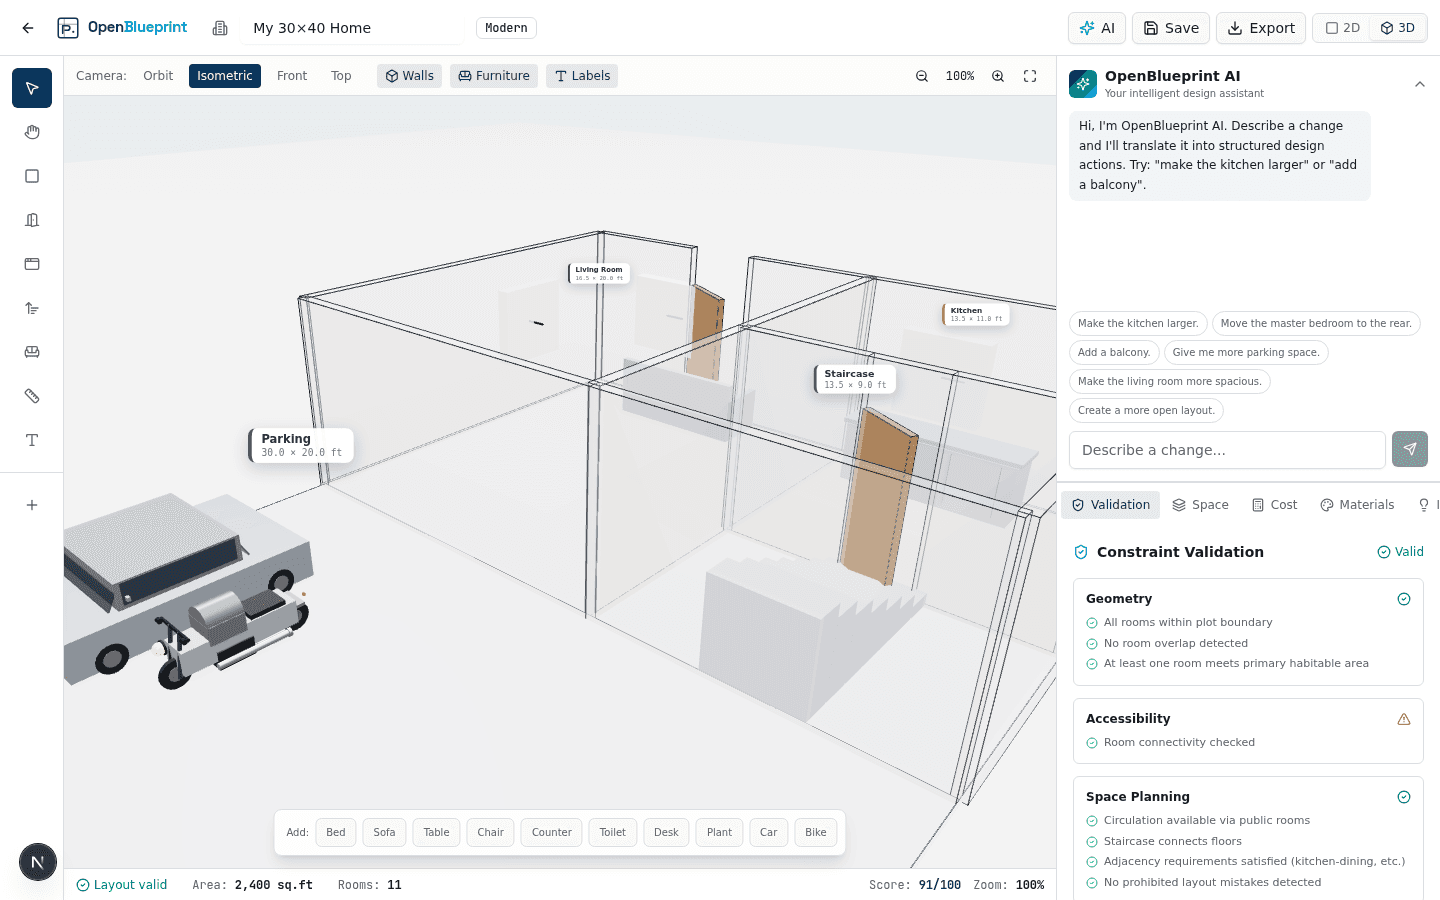Switch to 2D view mode

[x=1343, y=28]
